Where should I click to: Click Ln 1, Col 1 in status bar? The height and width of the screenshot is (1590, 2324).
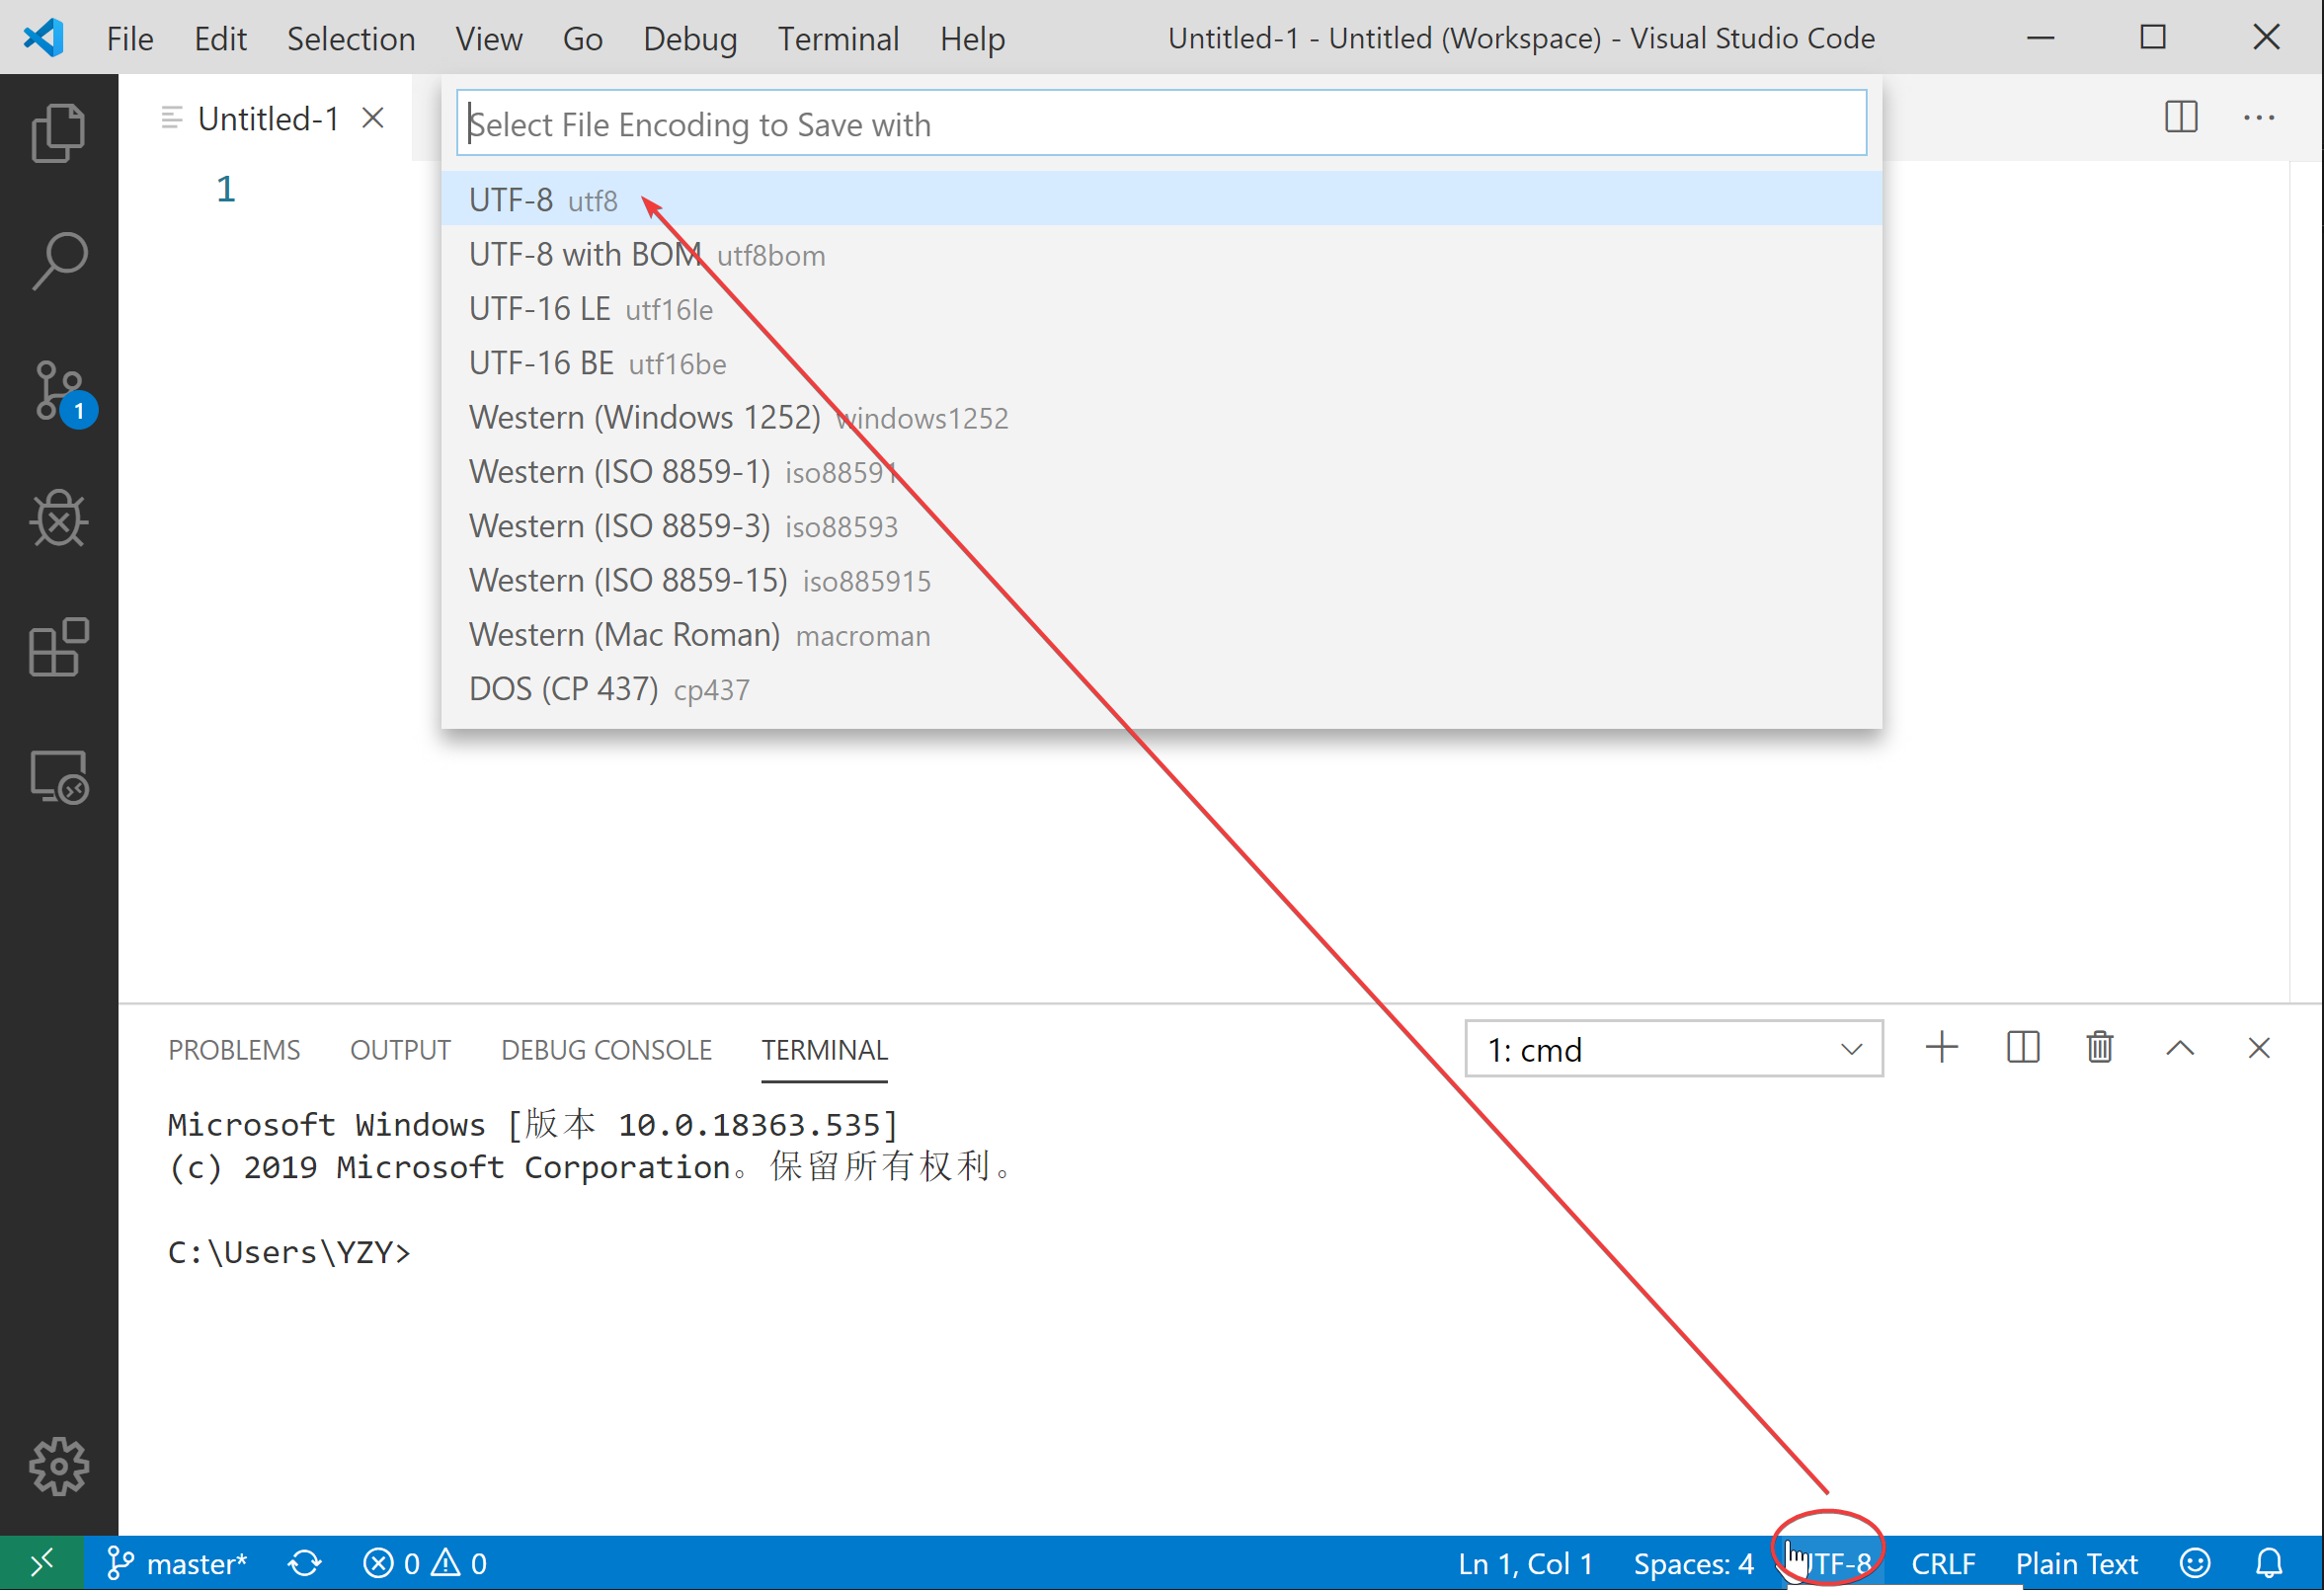pyautogui.click(x=1525, y=1563)
